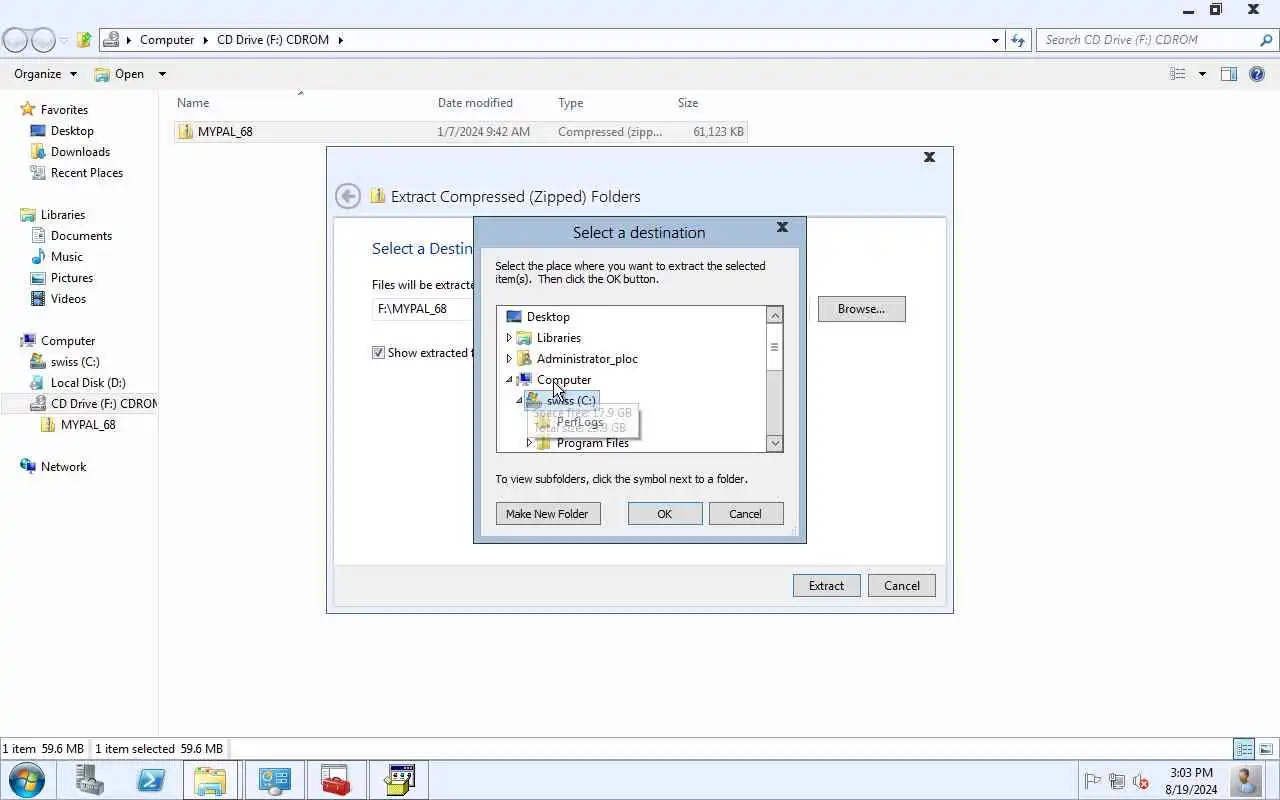Screen dimensions: 1280x800
Task: Open the dropdown arrow next to Open
Action: tap(162, 74)
